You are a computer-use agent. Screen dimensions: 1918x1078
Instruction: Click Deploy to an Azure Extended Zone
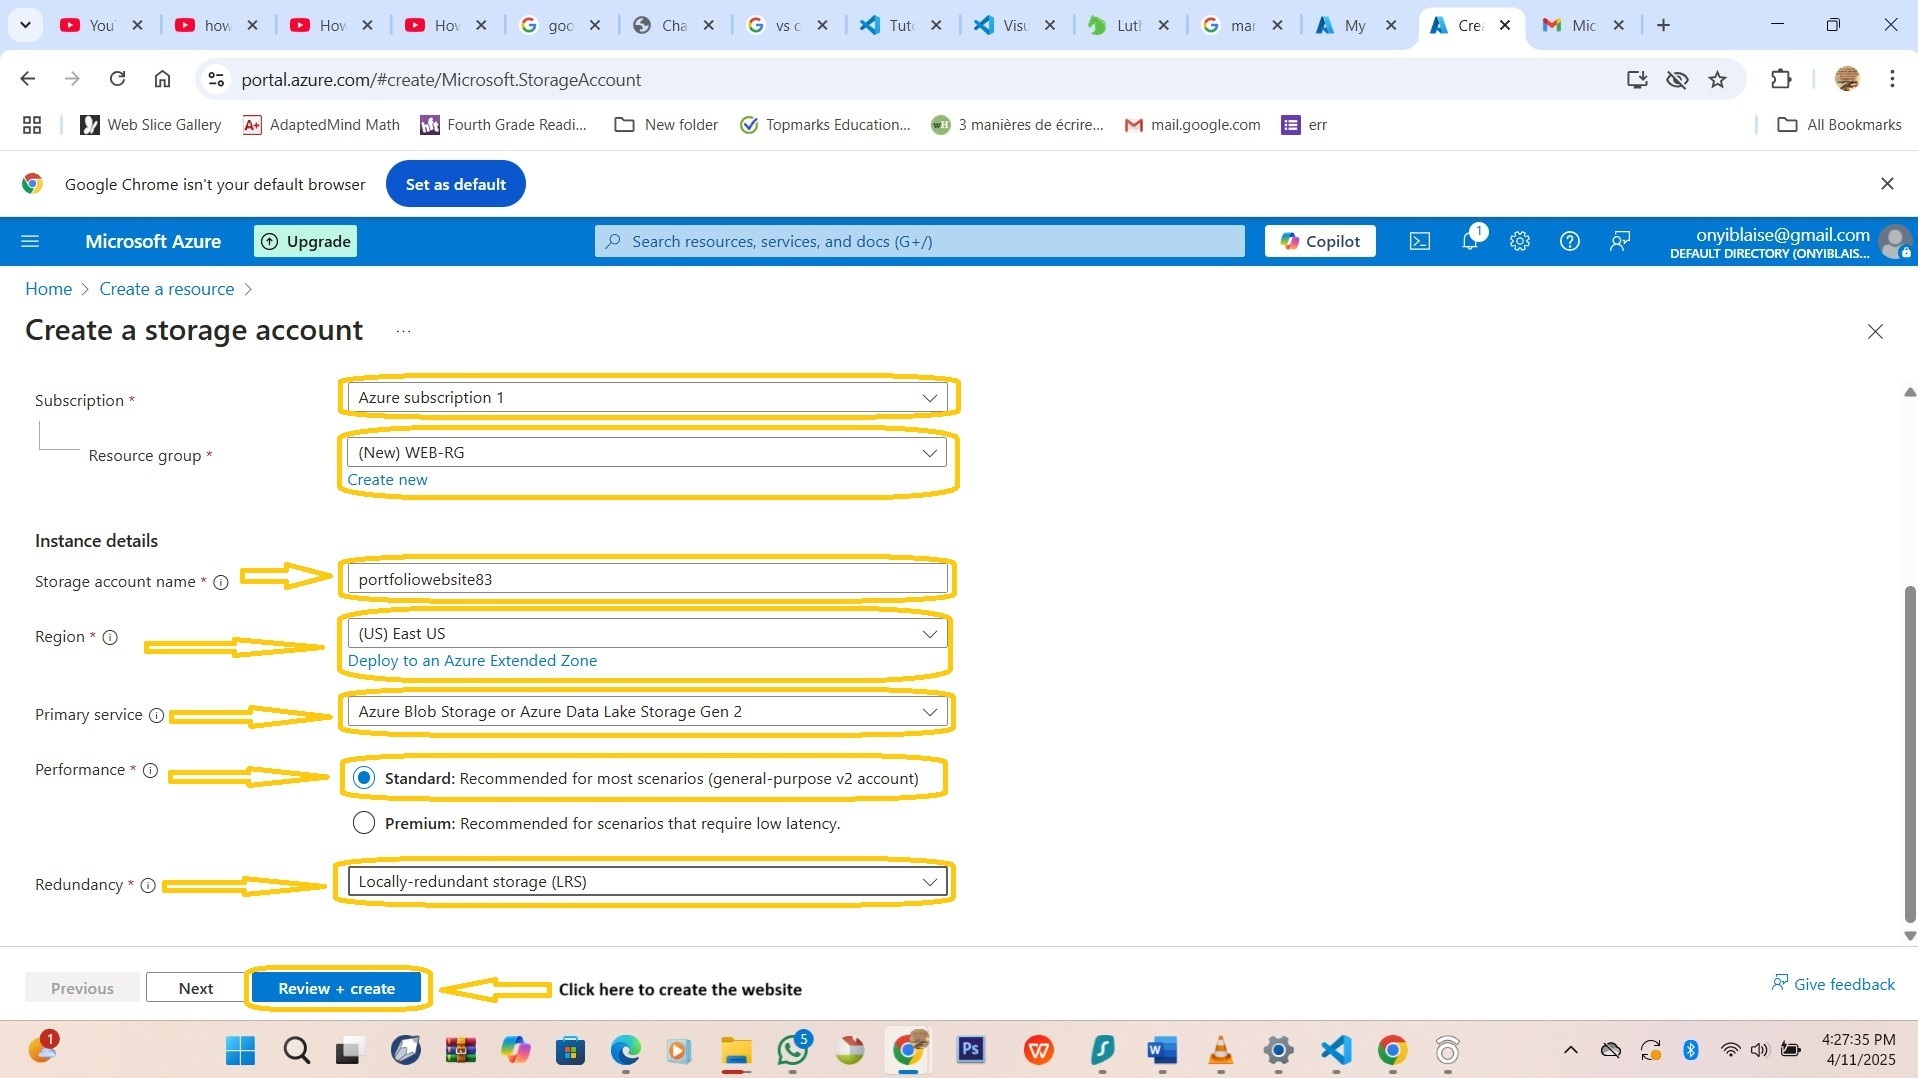point(472,661)
